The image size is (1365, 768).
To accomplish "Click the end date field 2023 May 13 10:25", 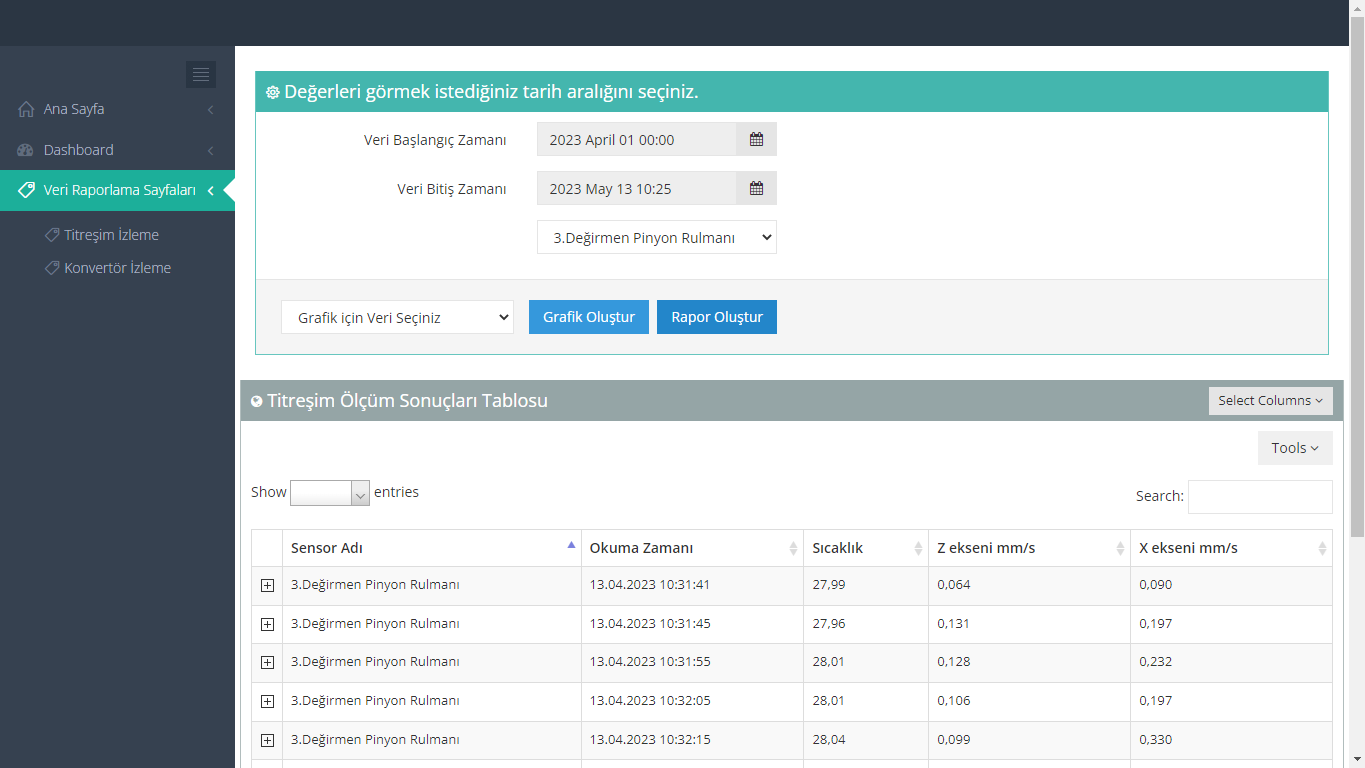I will point(637,188).
